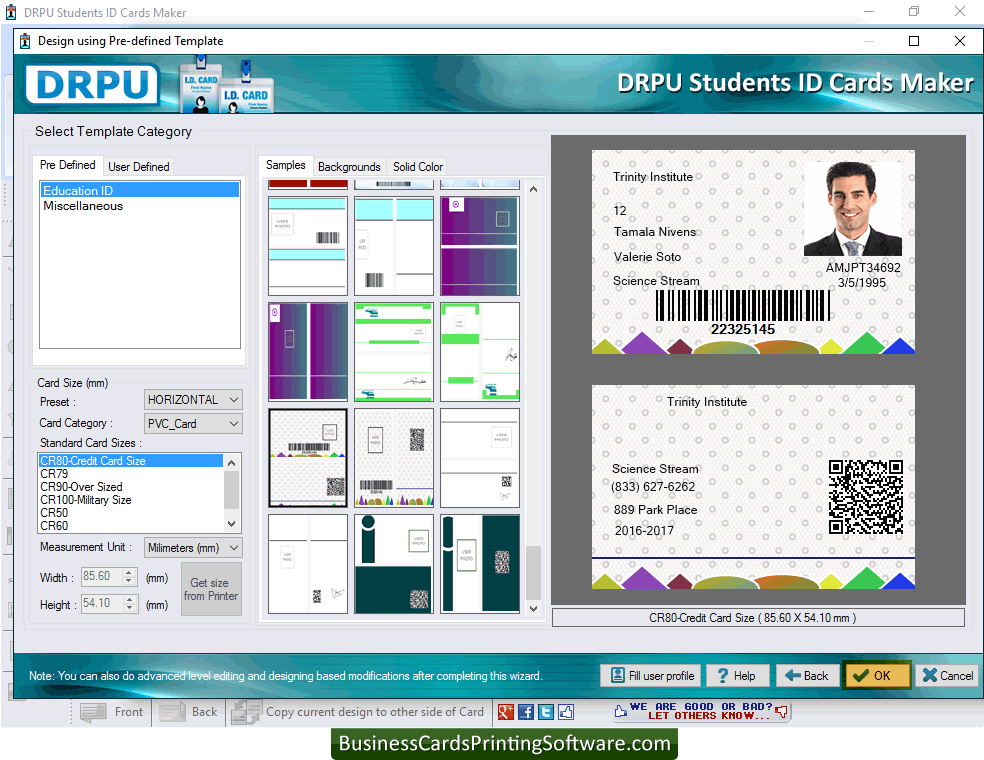Screen dimensions: 984x760
Task: Click samples list scroll-up arrow
Action: click(533, 189)
